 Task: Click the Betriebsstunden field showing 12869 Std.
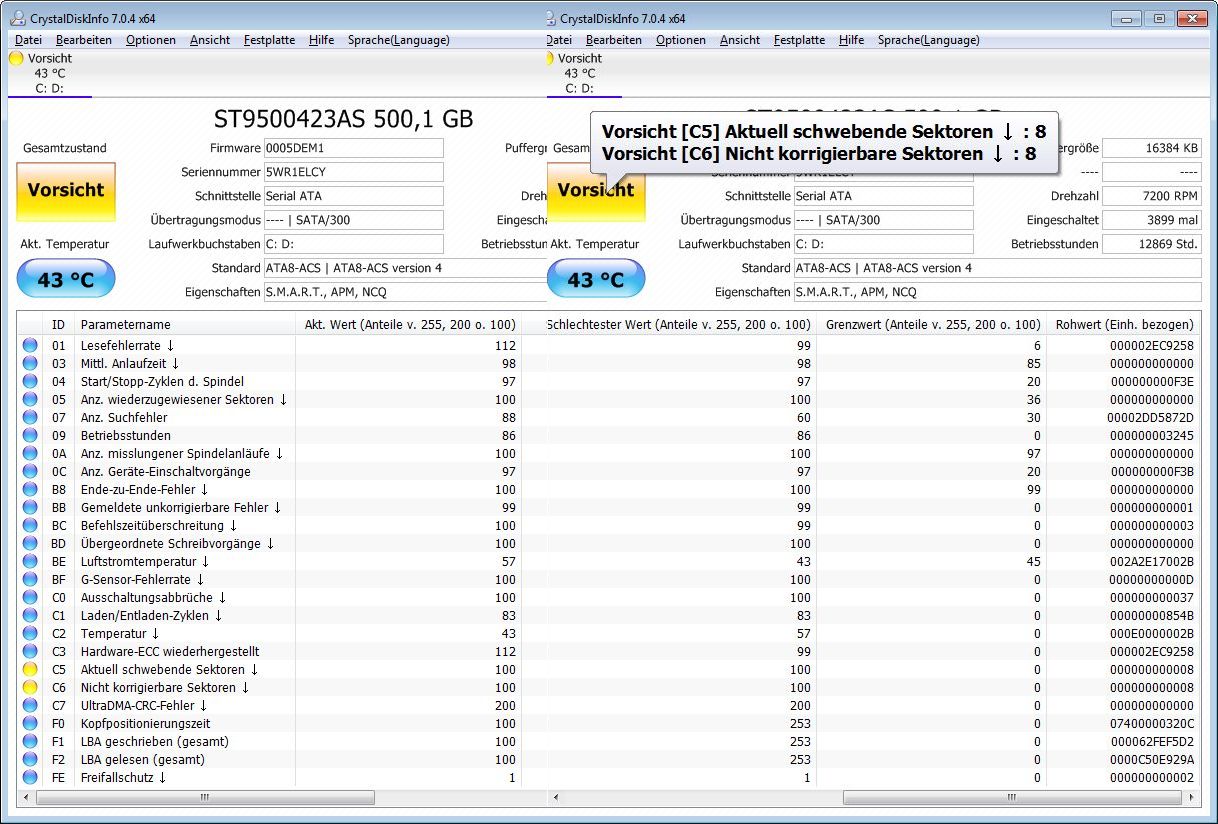(1152, 244)
